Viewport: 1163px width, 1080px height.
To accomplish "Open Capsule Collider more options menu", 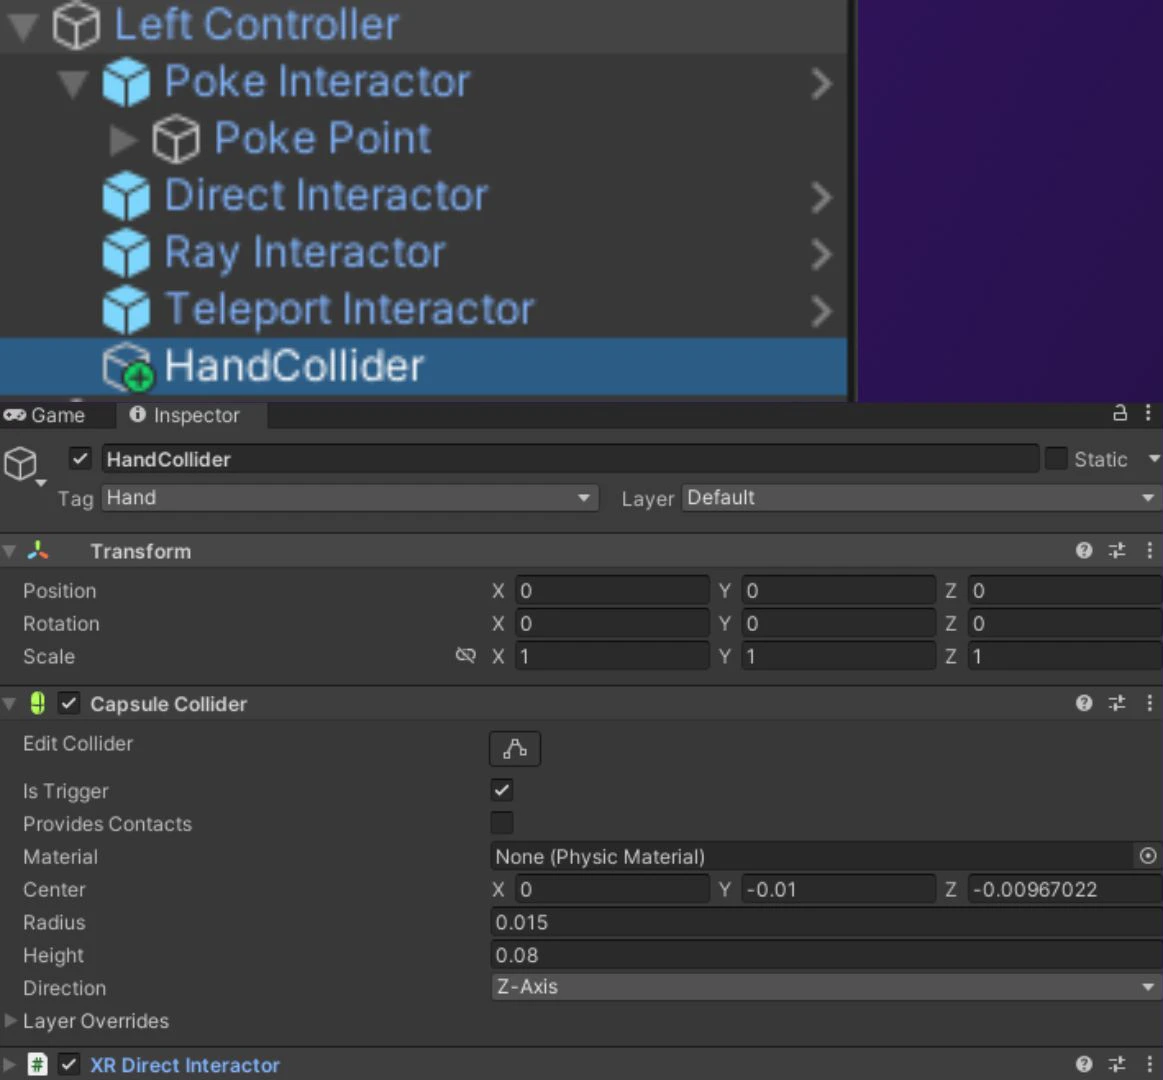I will (1149, 702).
